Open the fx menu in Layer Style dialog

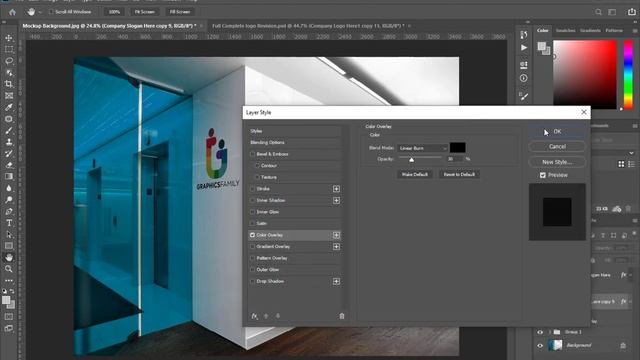pyautogui.click(x=254, y=316)
